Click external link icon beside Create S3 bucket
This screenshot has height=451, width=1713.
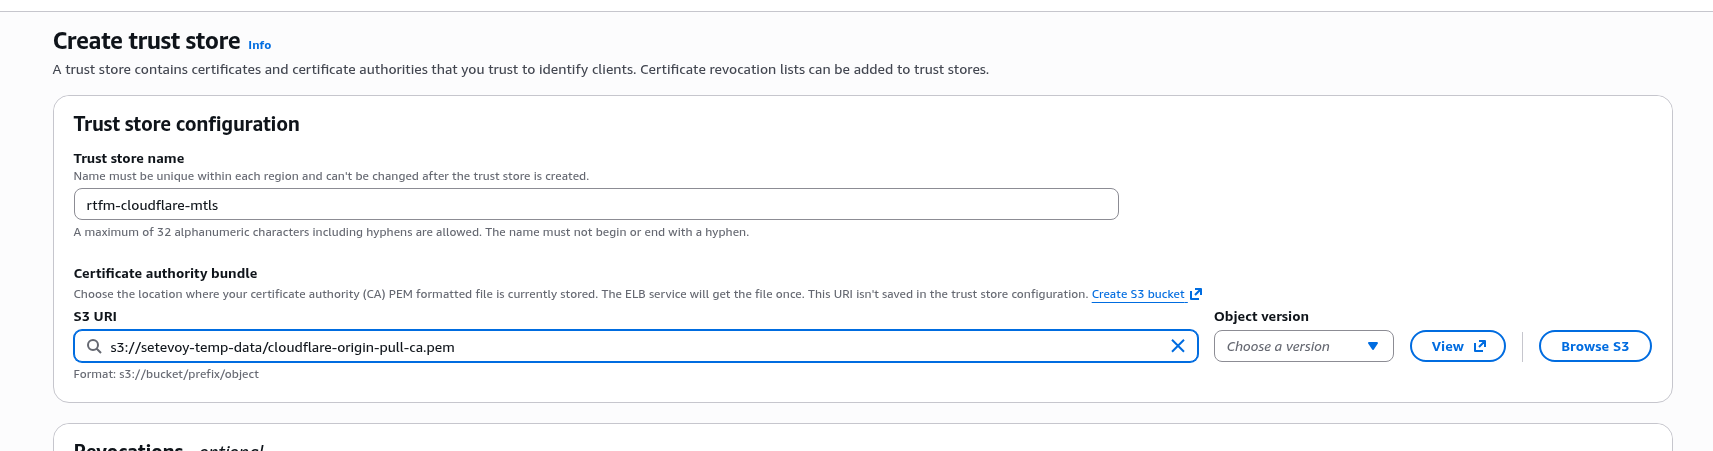1195,294
